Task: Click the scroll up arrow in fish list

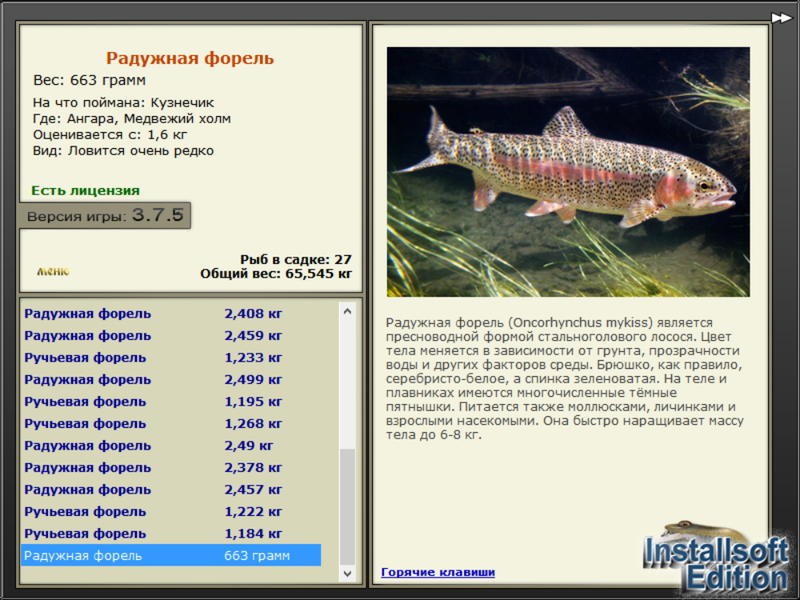Action: (x=347, y=311)
